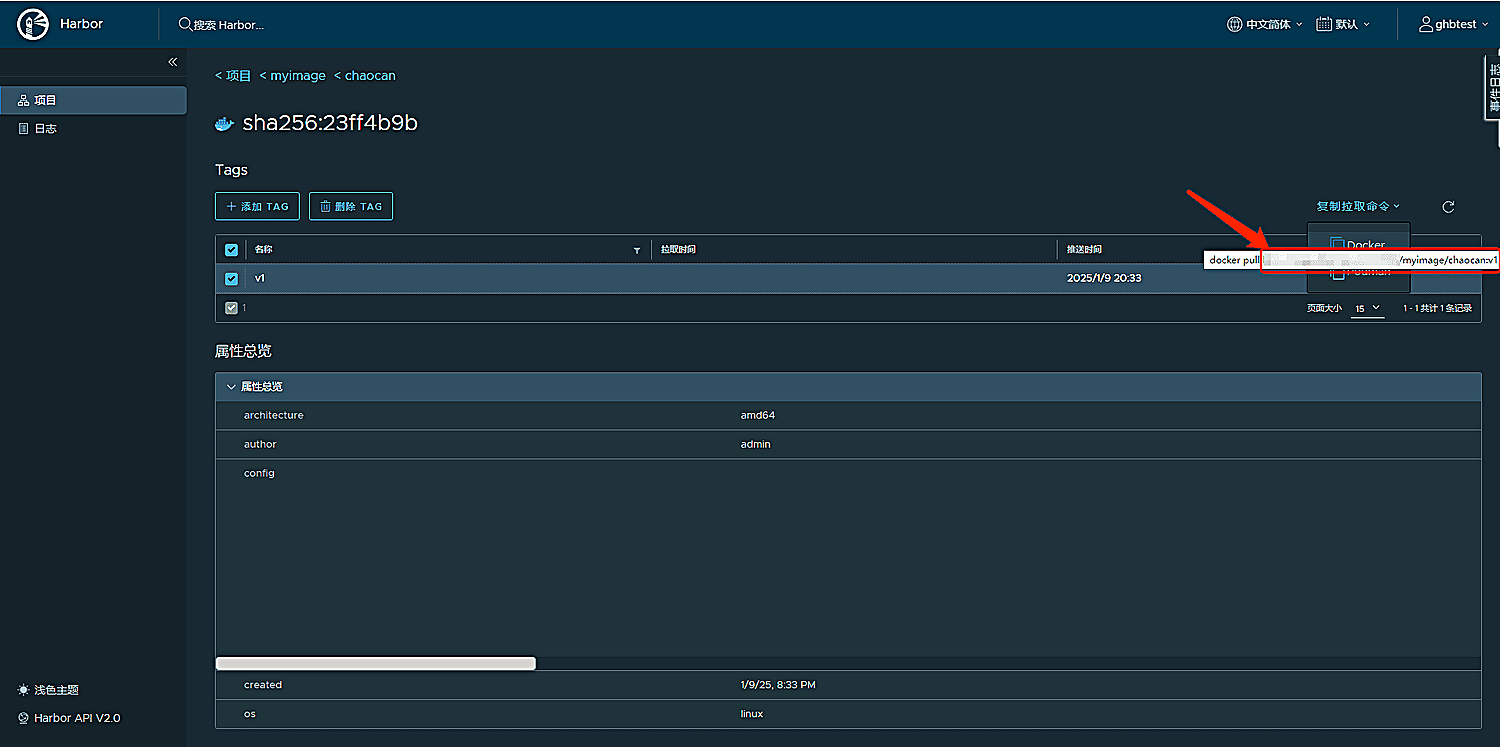The image size is (1500, 747).
Task: Click the 删除 TAG button
Action: [351, 206]
